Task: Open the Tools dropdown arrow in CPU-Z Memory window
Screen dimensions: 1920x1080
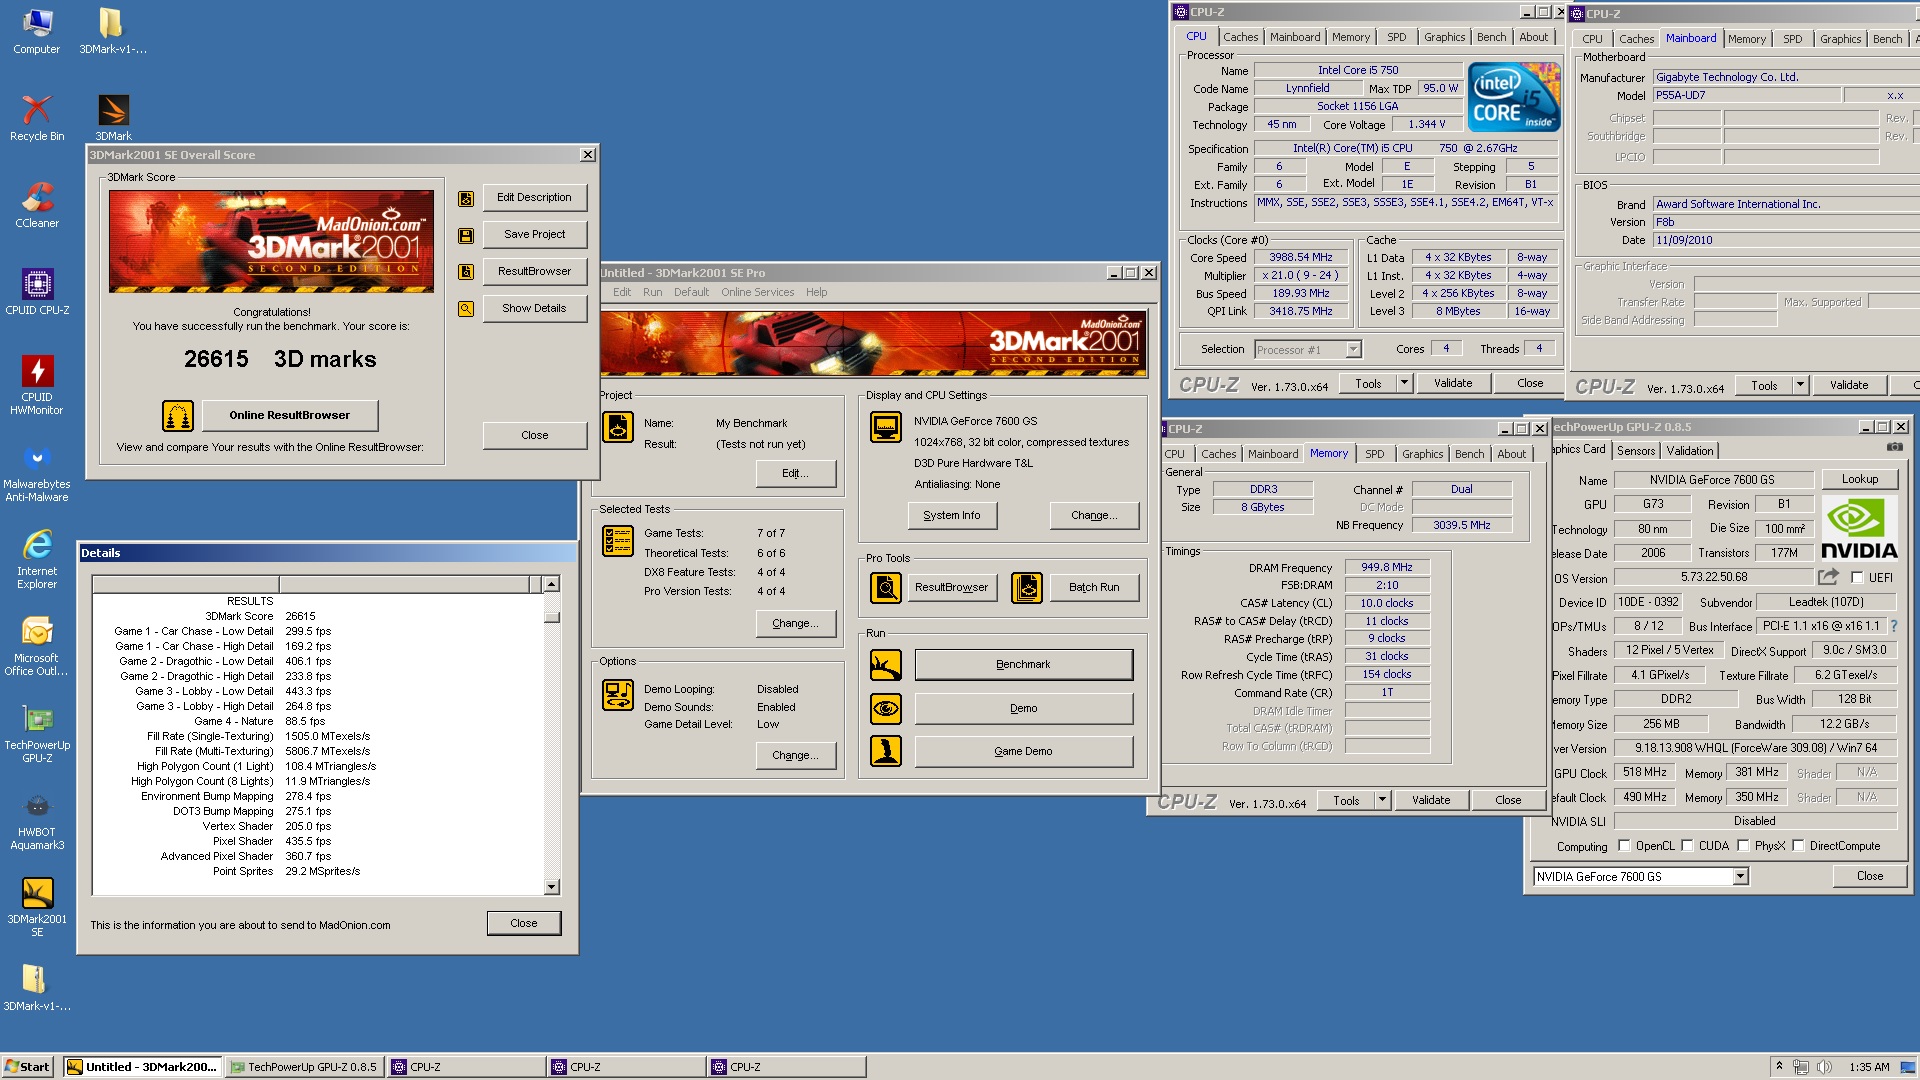Action: [x=1381, y=800]
